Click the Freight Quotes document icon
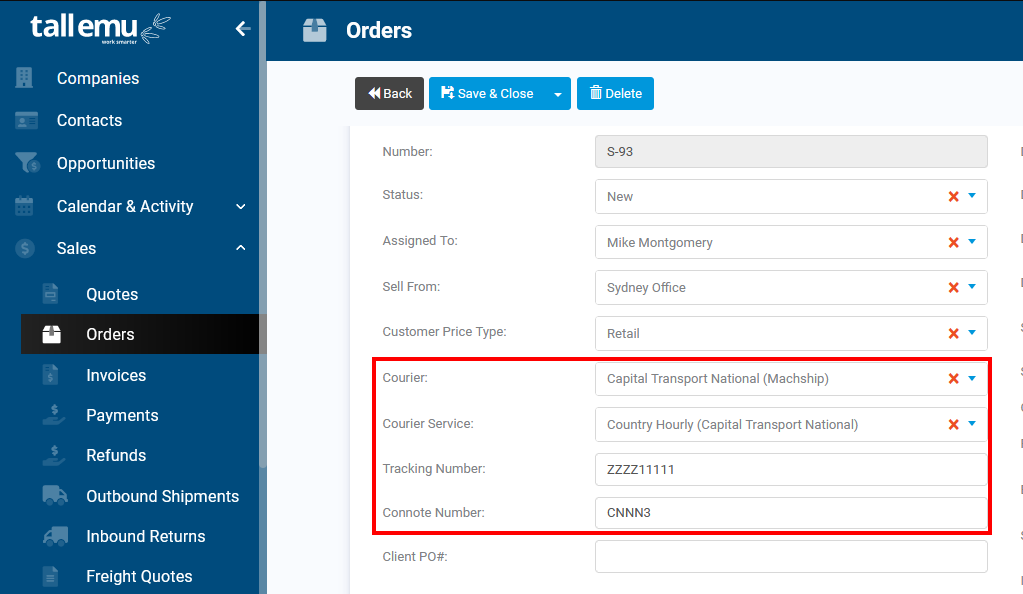1023x594 pixels. [x=50, y=576]
